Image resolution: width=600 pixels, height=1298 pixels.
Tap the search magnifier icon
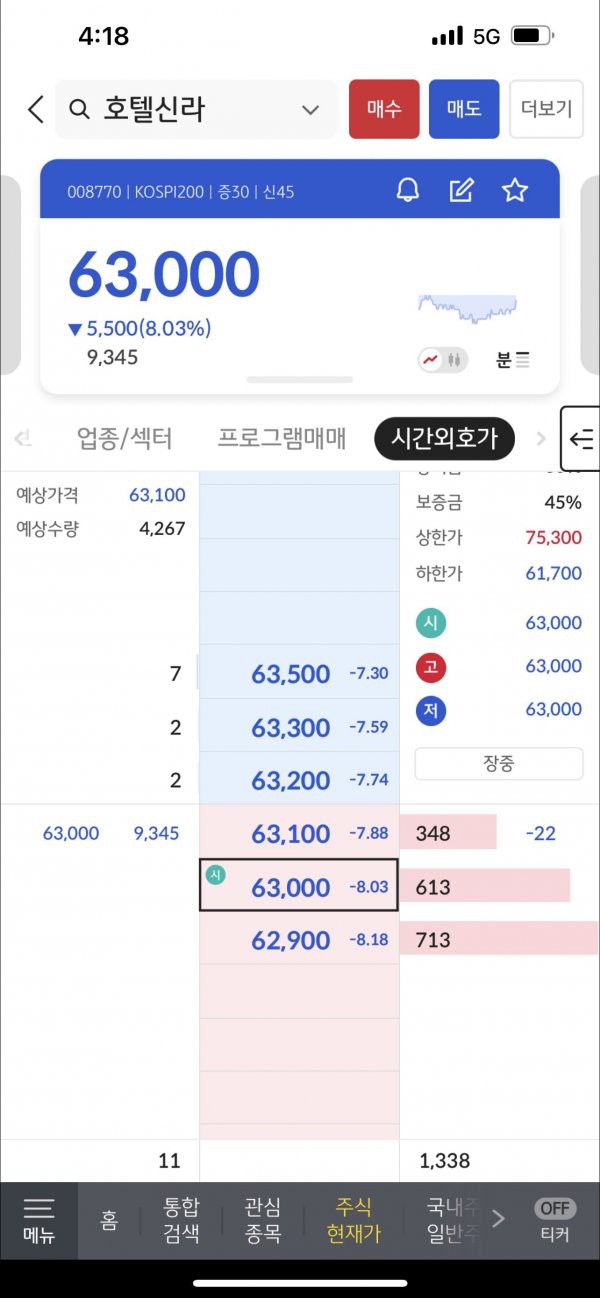(80, 109)
